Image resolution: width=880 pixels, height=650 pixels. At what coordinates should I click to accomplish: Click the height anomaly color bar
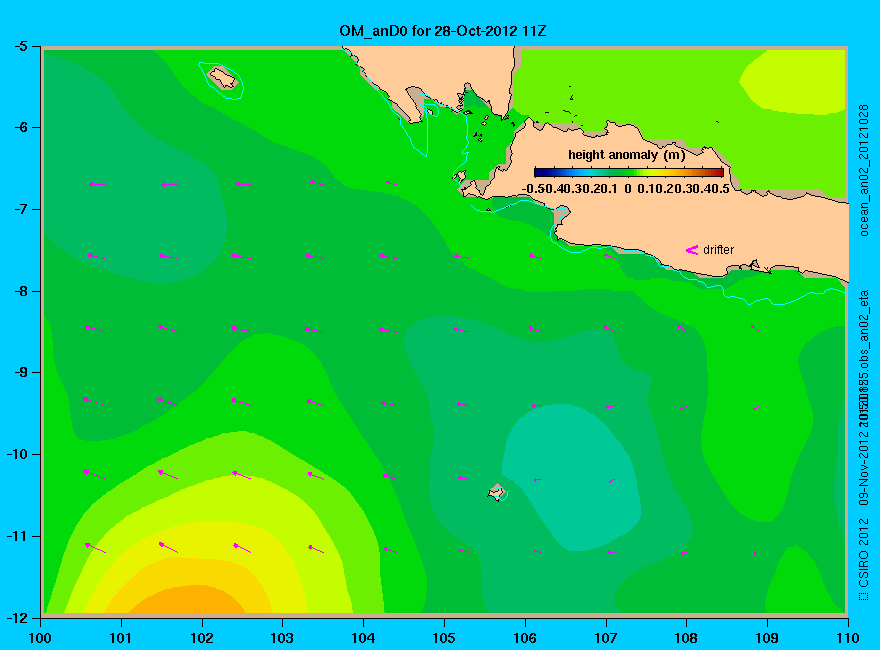(x=629, y=172)
